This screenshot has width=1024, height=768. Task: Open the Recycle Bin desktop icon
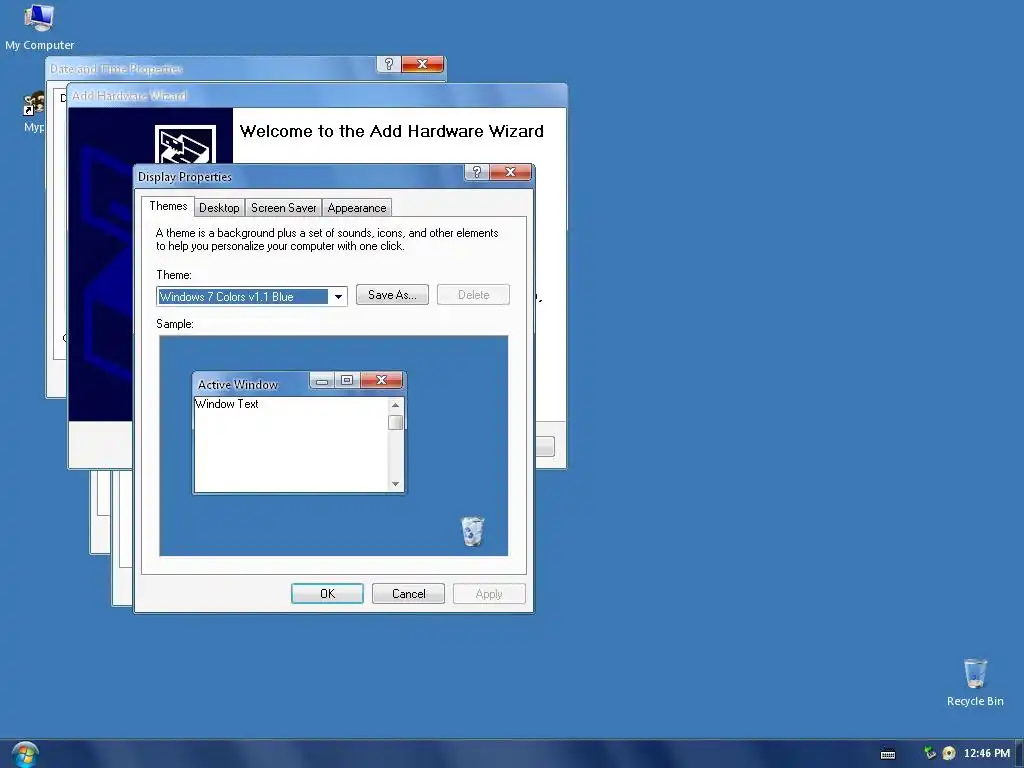pos(974,682)
